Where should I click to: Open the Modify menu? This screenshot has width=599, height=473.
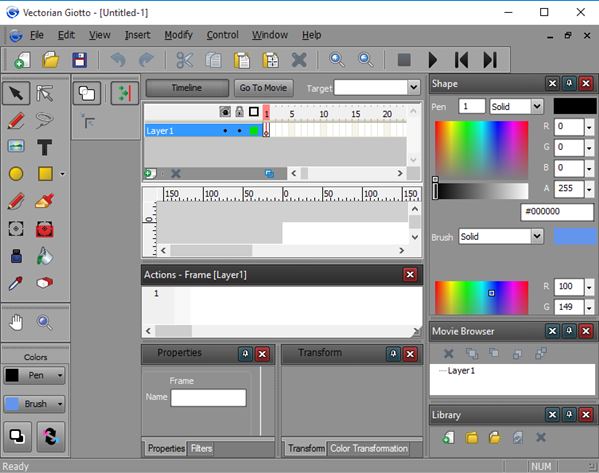[x=178, y=35]
